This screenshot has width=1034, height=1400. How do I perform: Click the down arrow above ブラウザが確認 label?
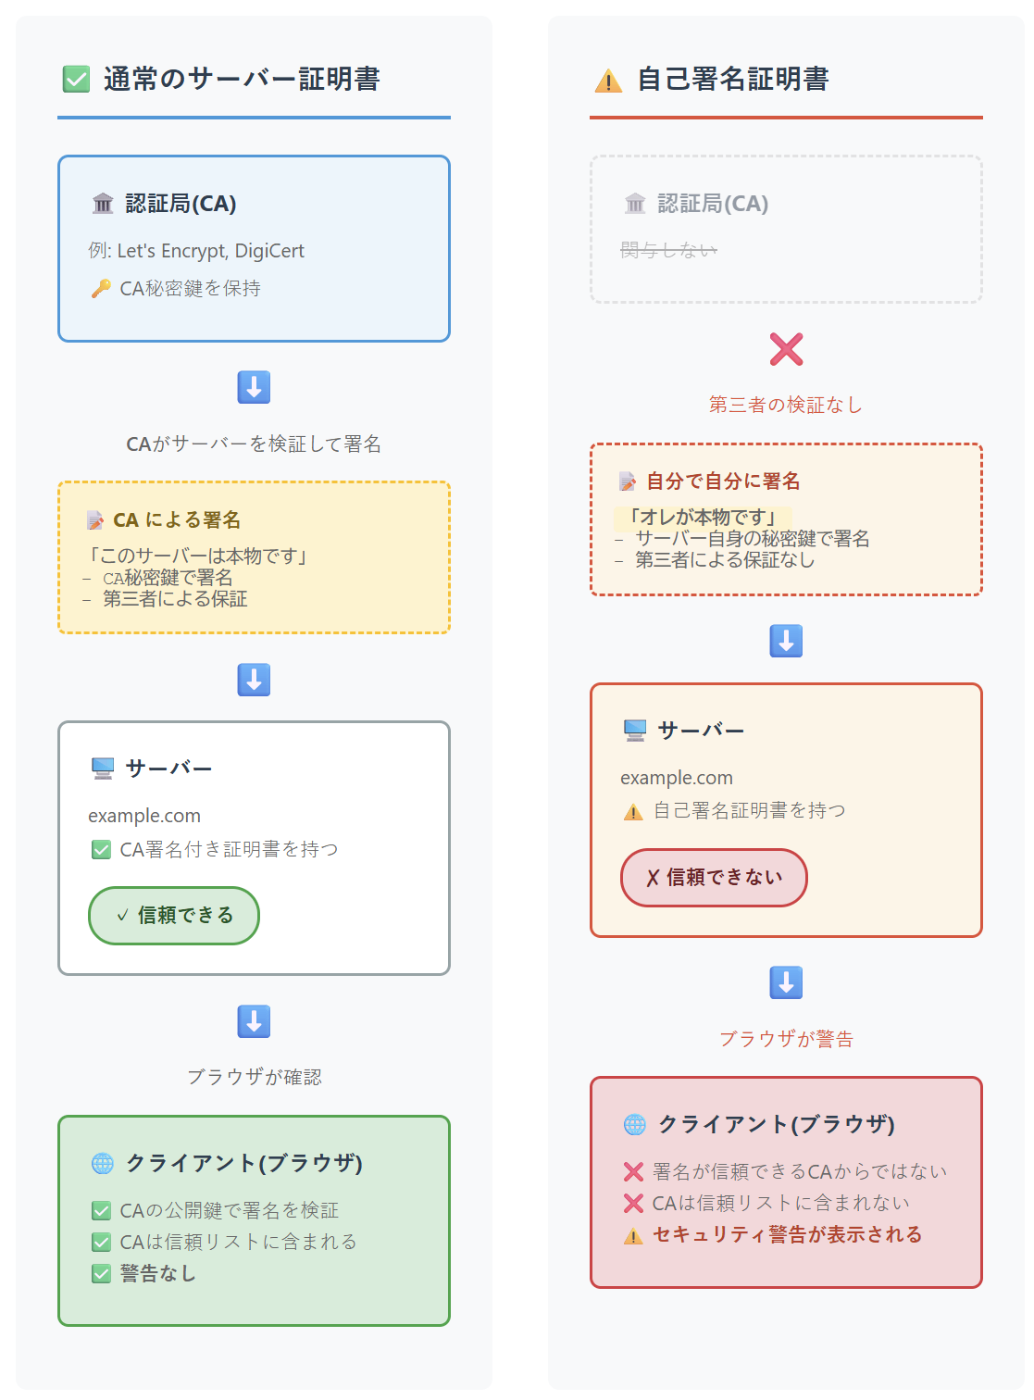tap(254, 1021)
